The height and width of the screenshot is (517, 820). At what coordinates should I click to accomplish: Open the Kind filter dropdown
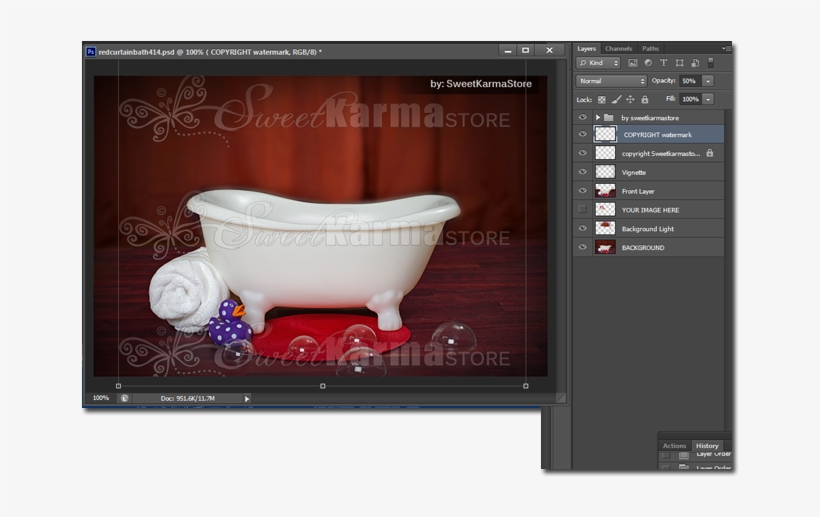[598, 63]
